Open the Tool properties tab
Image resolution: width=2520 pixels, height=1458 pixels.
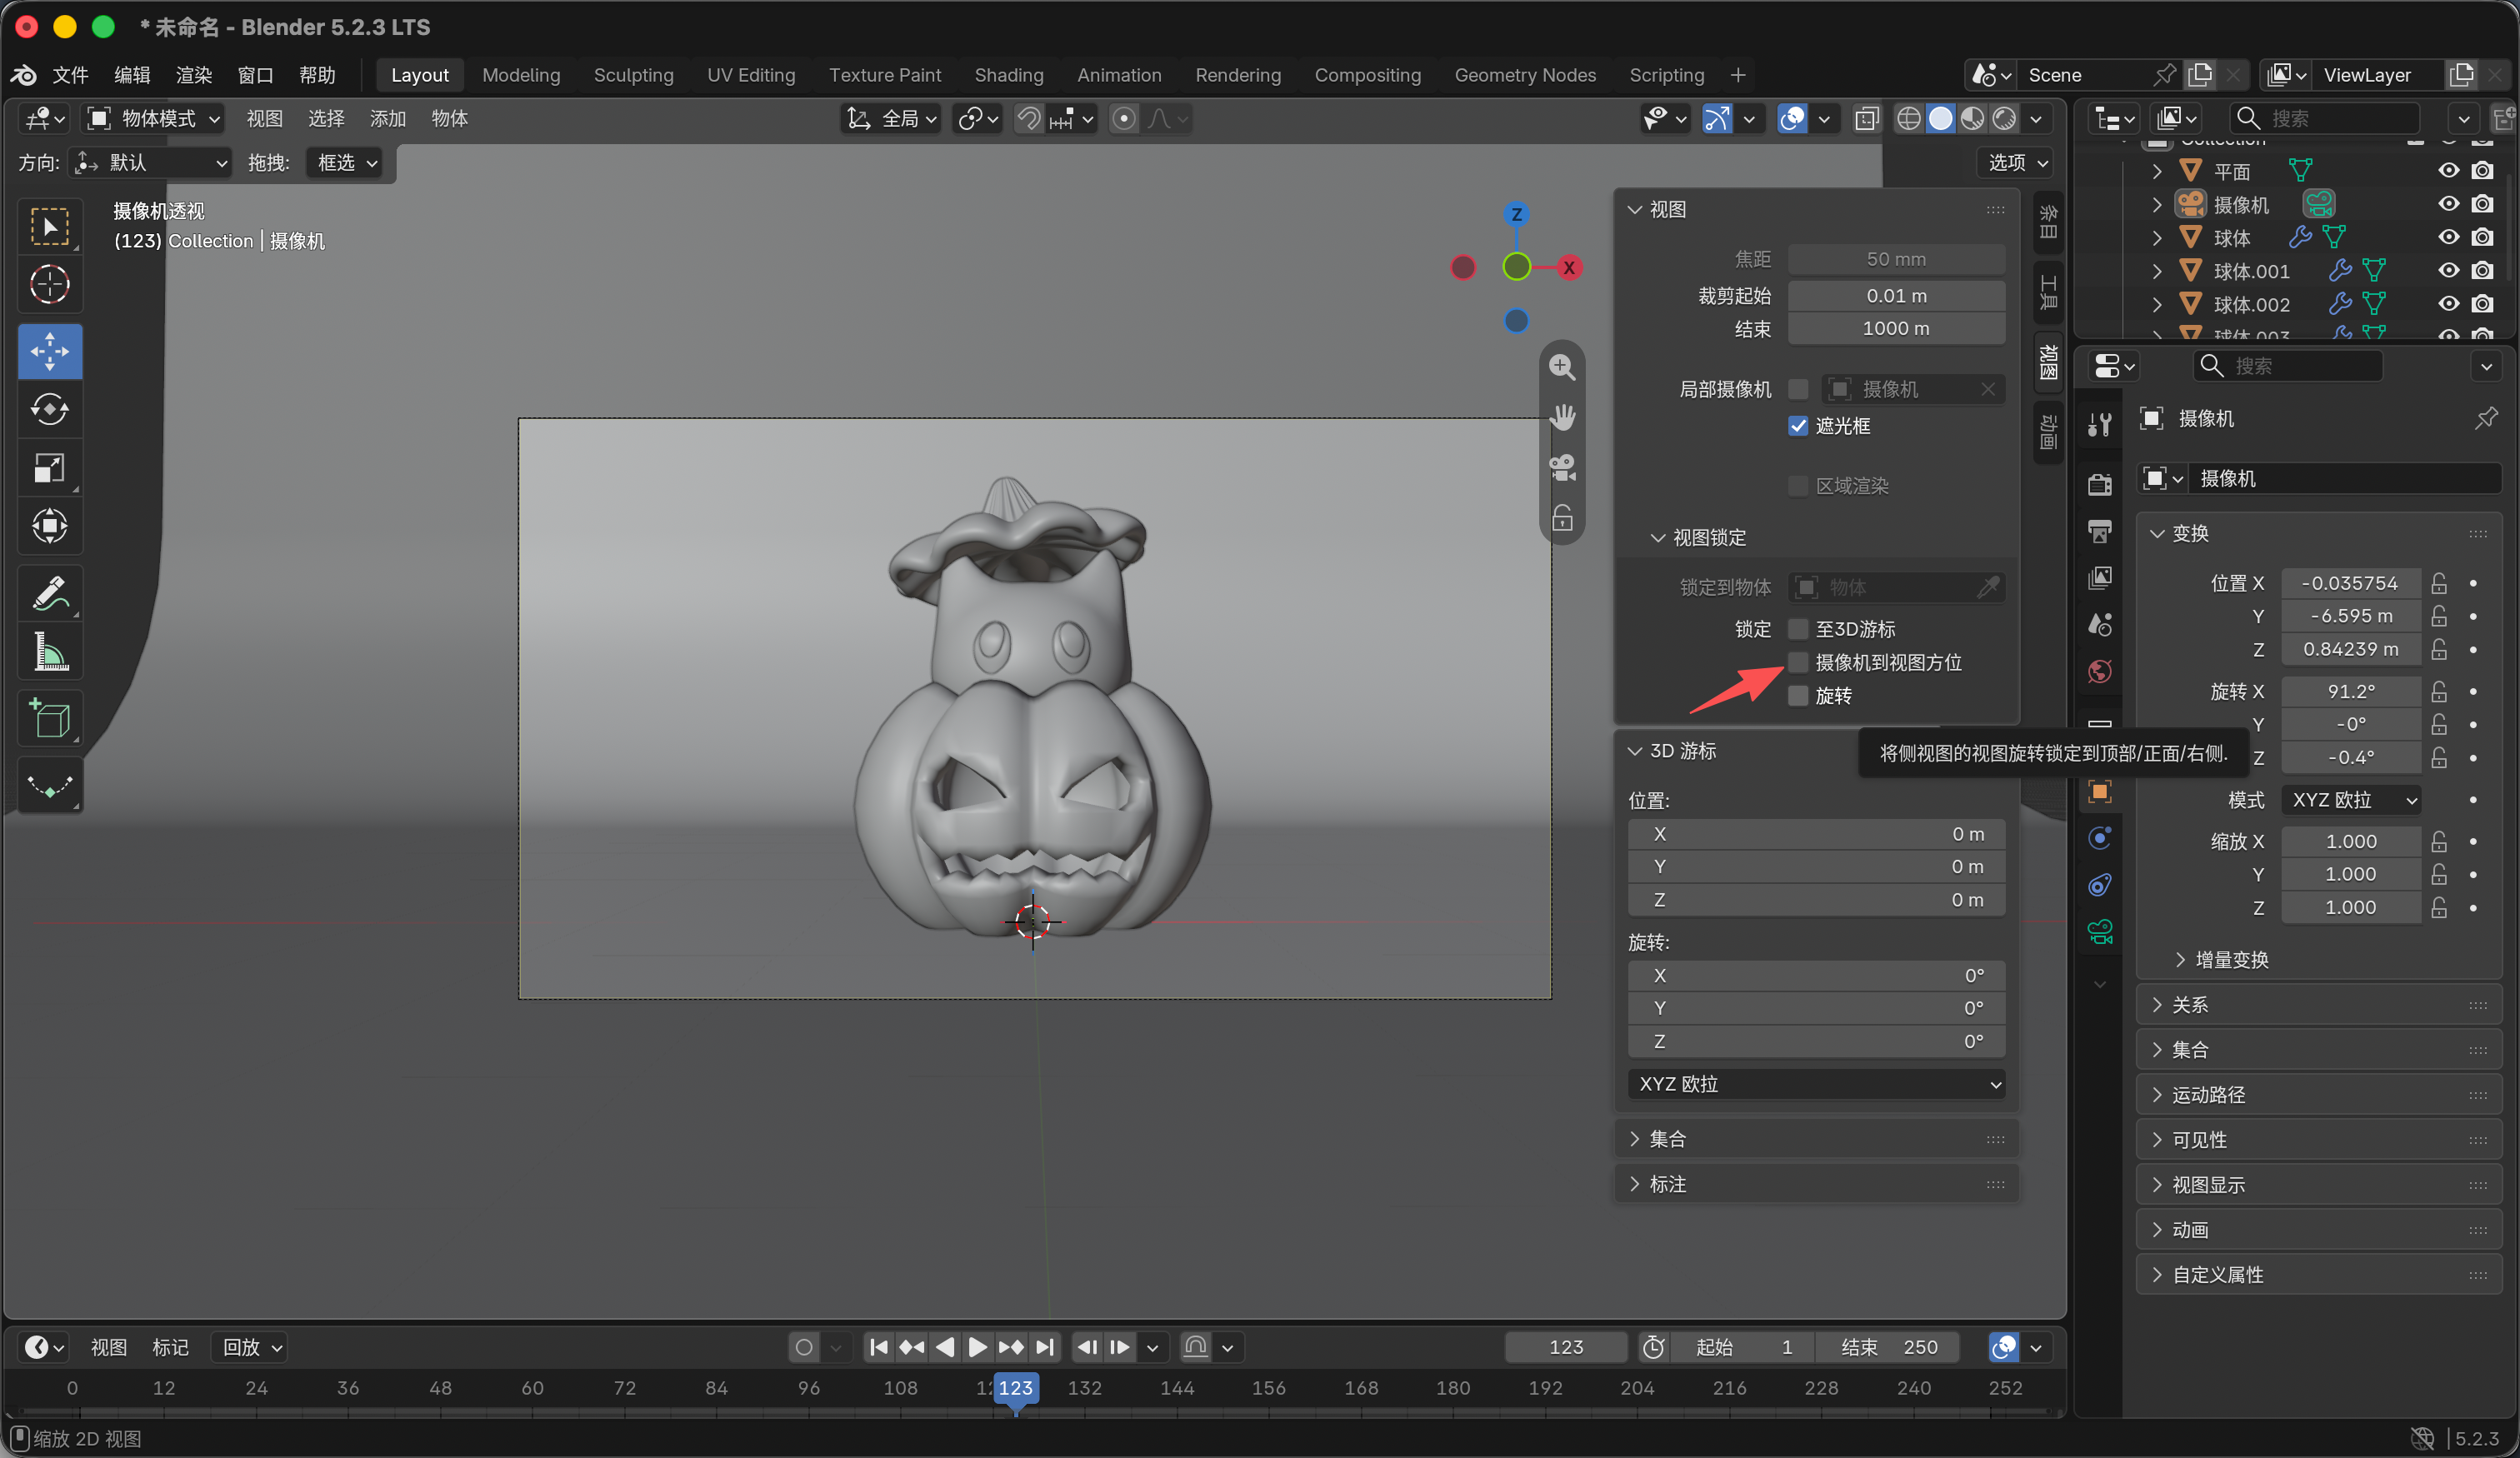click(x=2099, y=425)
